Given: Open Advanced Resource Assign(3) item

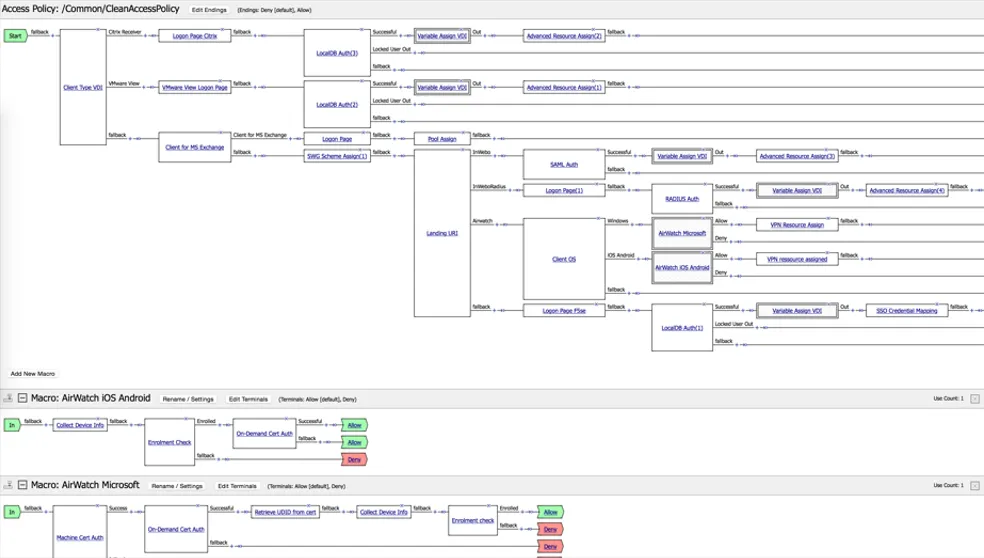Looking at the screenshot, I should (x=797, y=156).
